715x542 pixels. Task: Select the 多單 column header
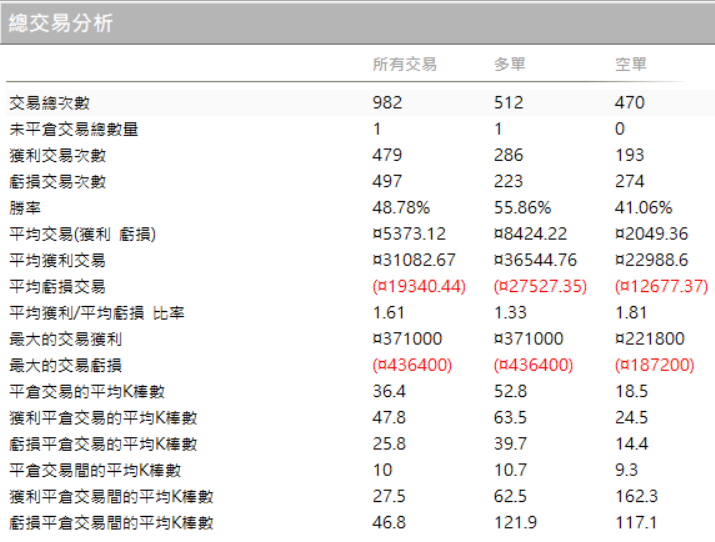click(510, 64)
